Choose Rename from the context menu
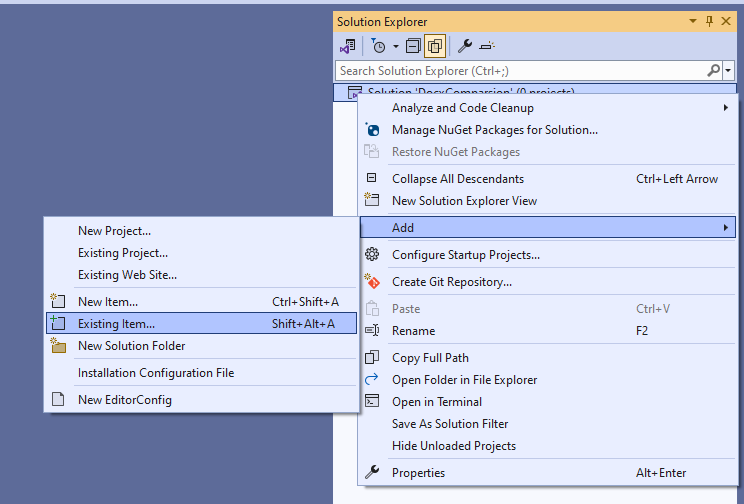Image resolution: width=744 pixels, height=504 pixels. click(x=548, y=331)
